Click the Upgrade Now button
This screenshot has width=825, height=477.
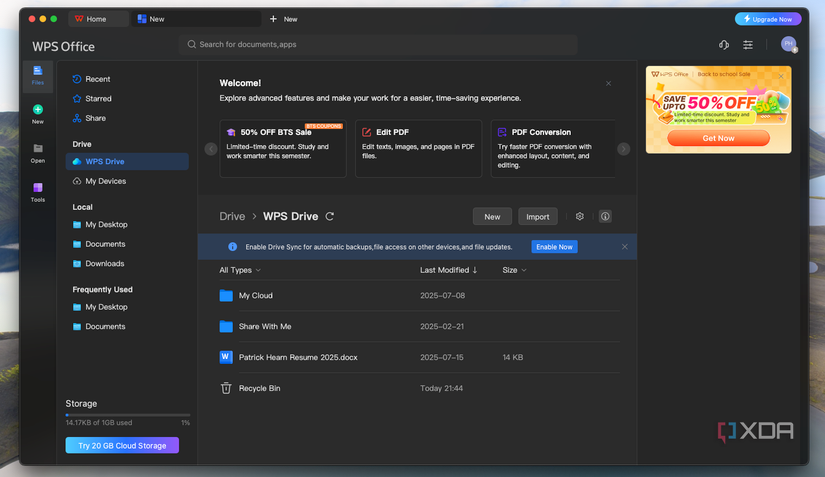pos(768,19)
